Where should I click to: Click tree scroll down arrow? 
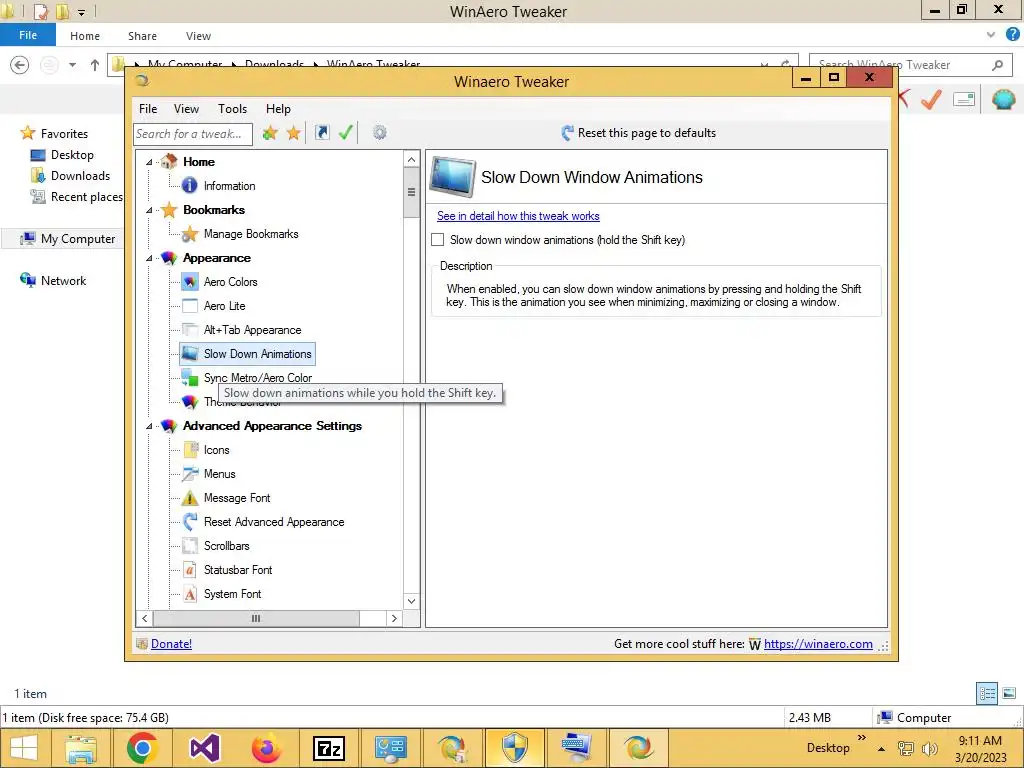point(411,601)
